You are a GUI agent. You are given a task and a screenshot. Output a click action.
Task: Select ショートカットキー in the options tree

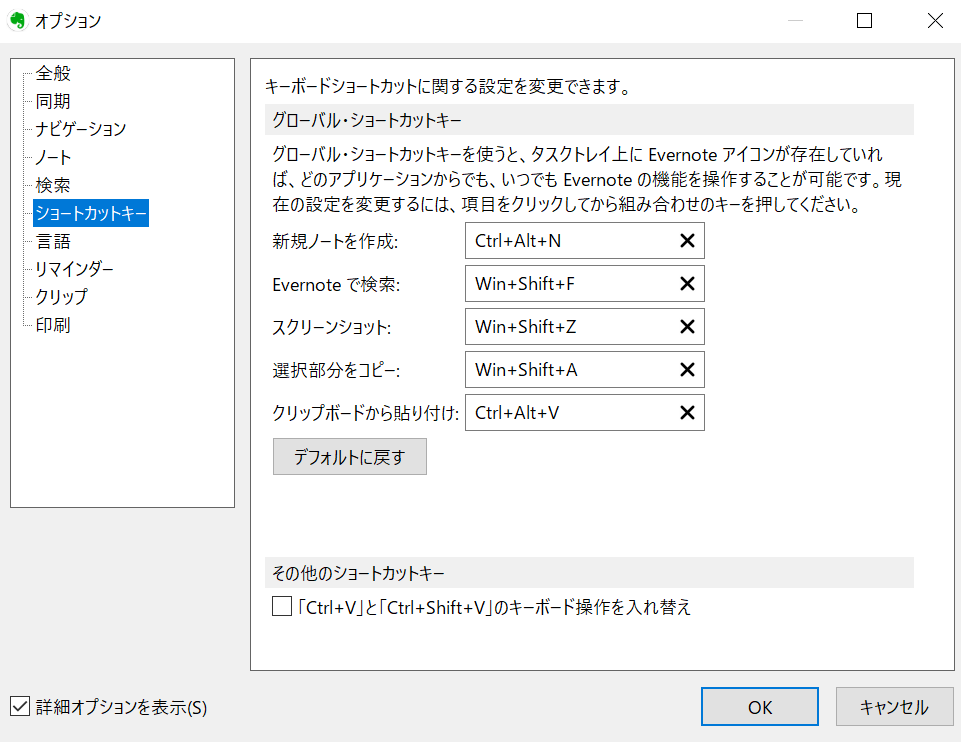click(91, 213)
